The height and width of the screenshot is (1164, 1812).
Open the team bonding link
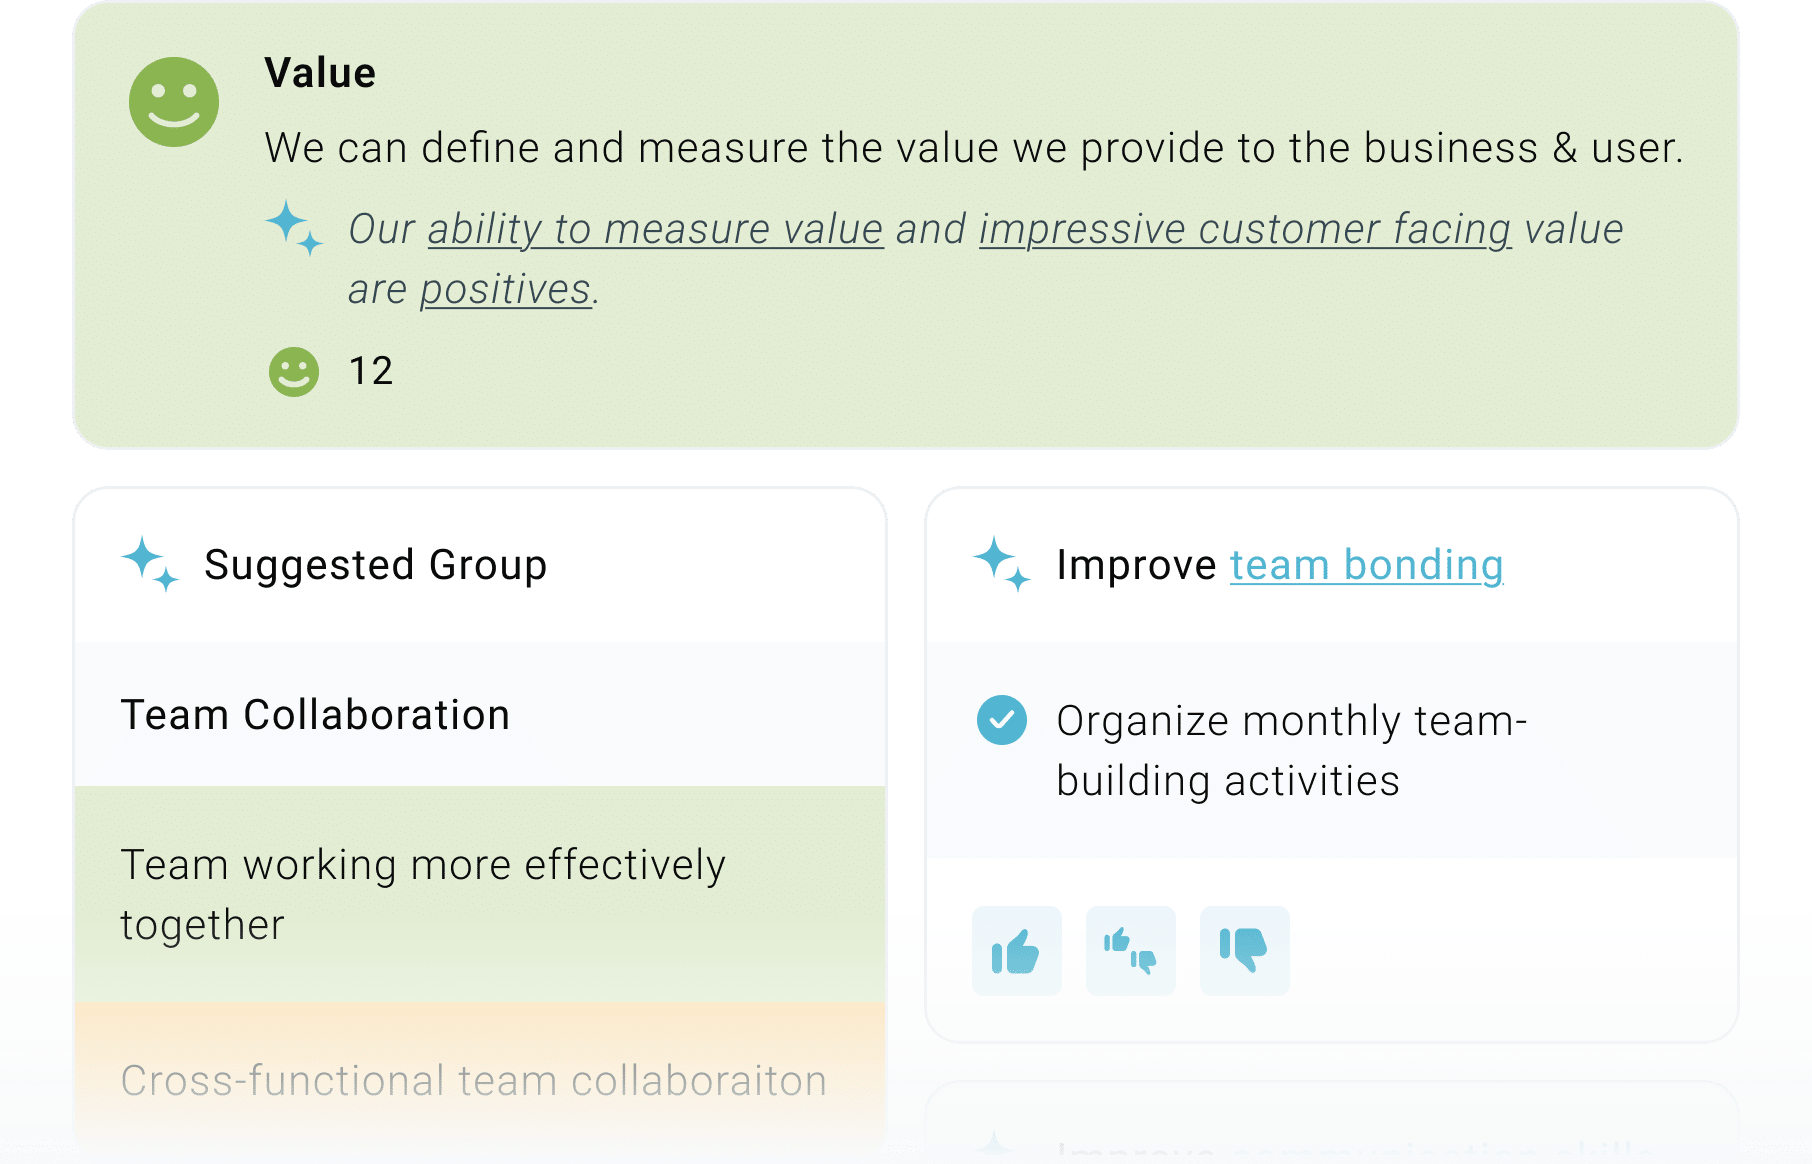click(x=1366, y=565)
